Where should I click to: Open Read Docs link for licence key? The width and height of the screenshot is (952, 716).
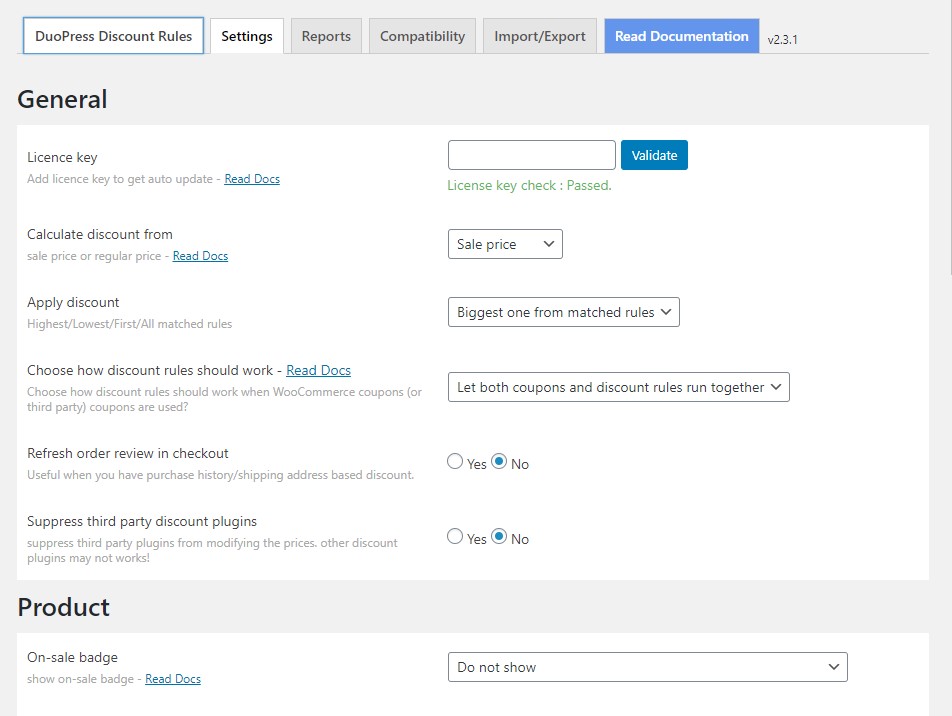[x=252, y=179]
